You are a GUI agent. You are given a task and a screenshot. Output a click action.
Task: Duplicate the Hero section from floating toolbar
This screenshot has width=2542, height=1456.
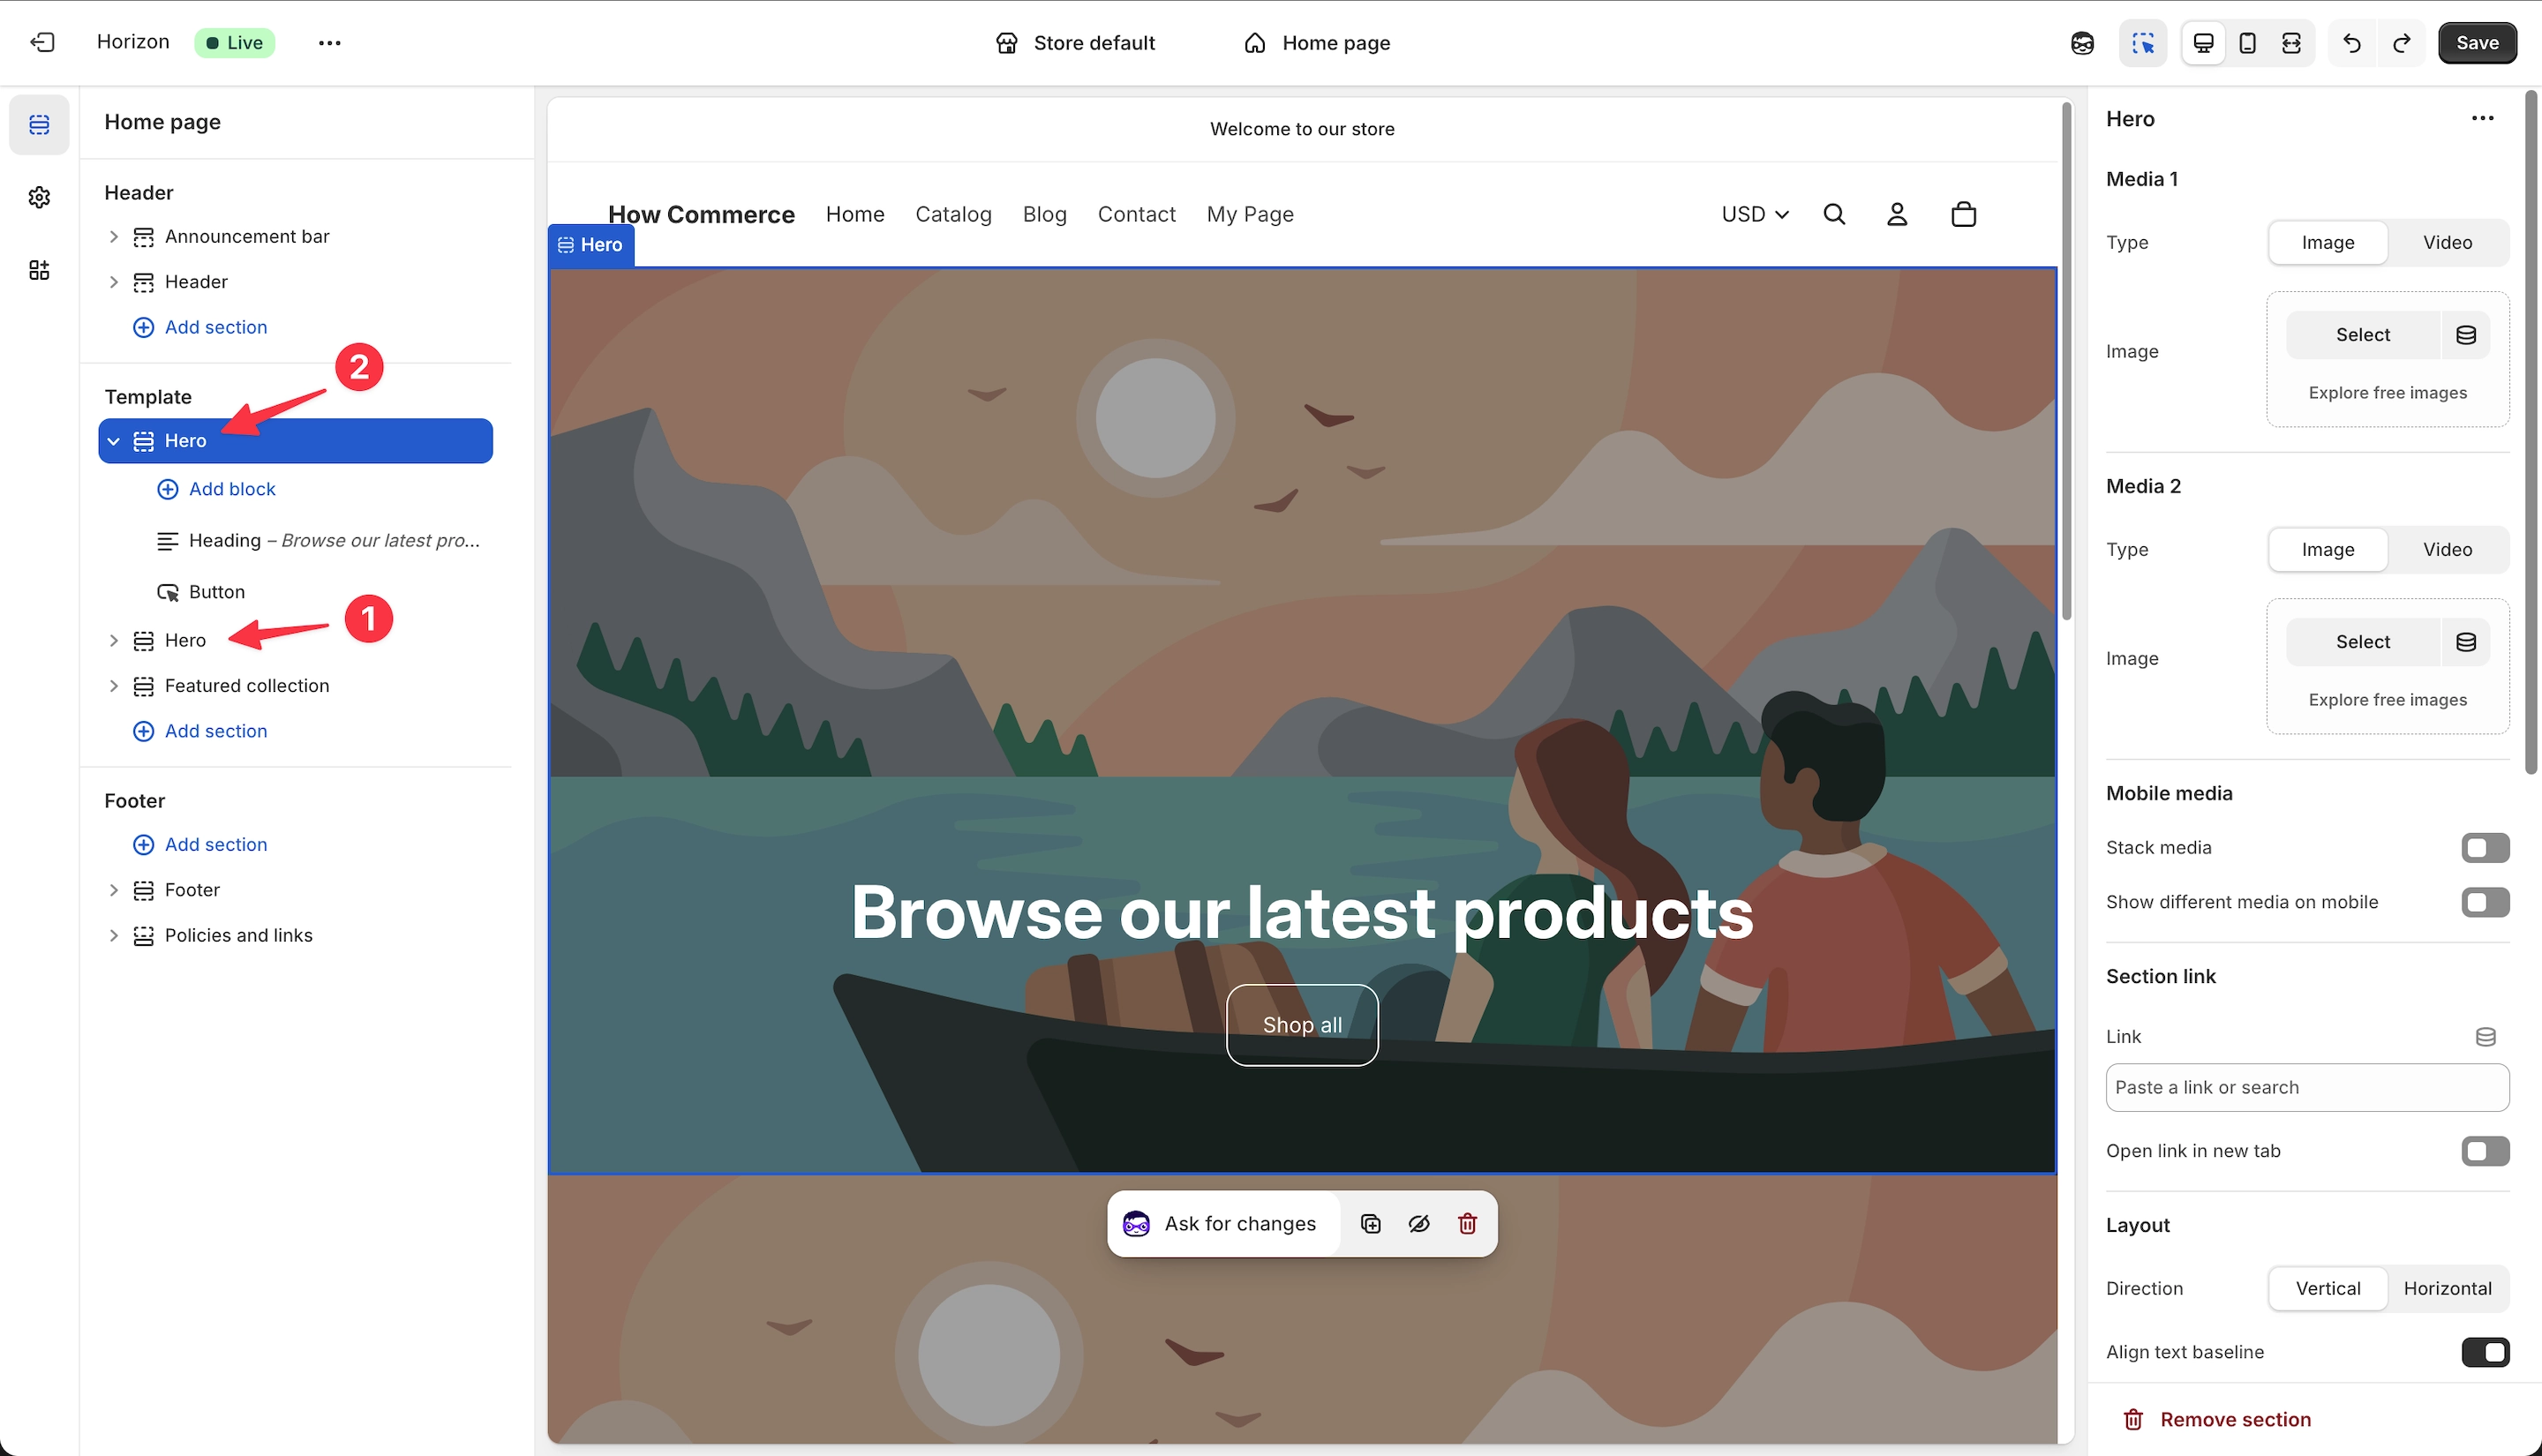(x=1371, y=1223)
